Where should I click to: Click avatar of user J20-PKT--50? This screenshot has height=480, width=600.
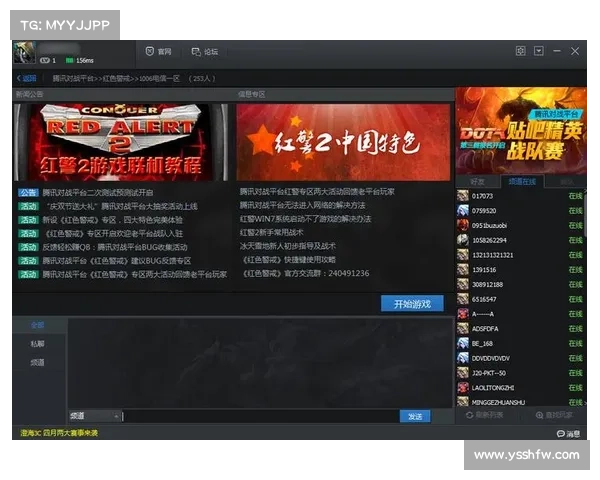click(x=463, y=373)
